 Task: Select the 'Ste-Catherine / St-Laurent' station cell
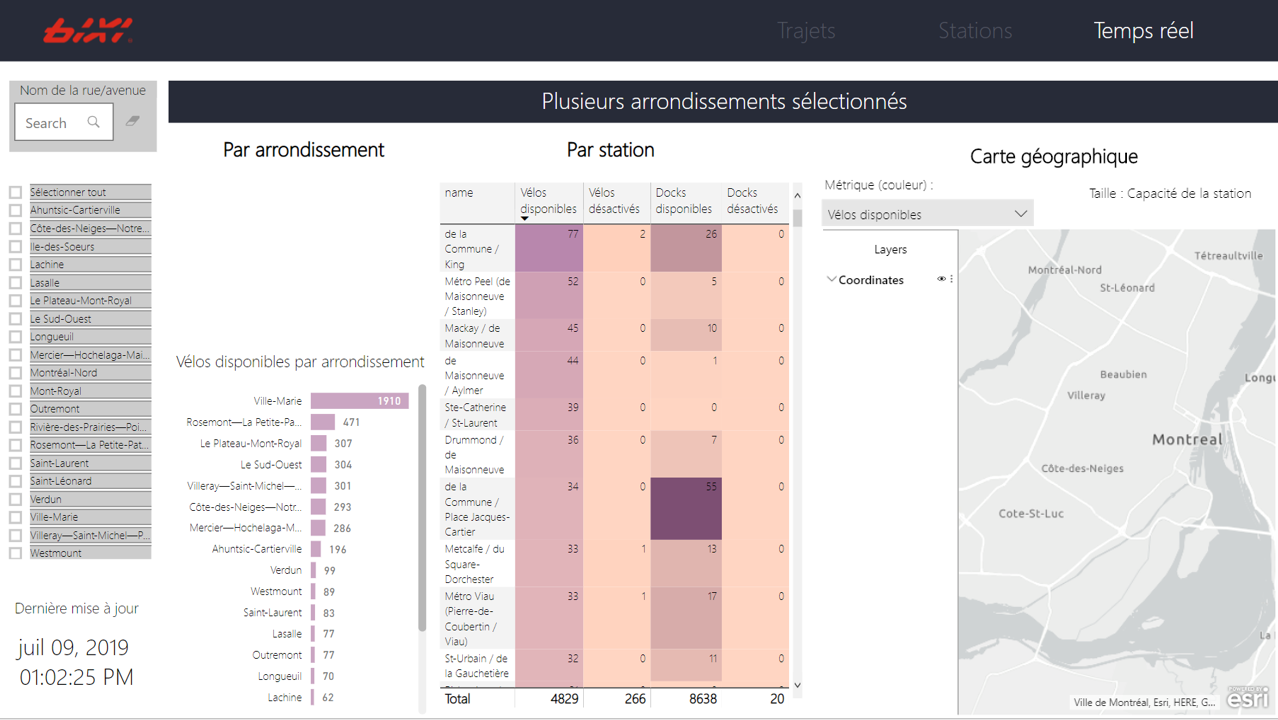click(478, 415)
